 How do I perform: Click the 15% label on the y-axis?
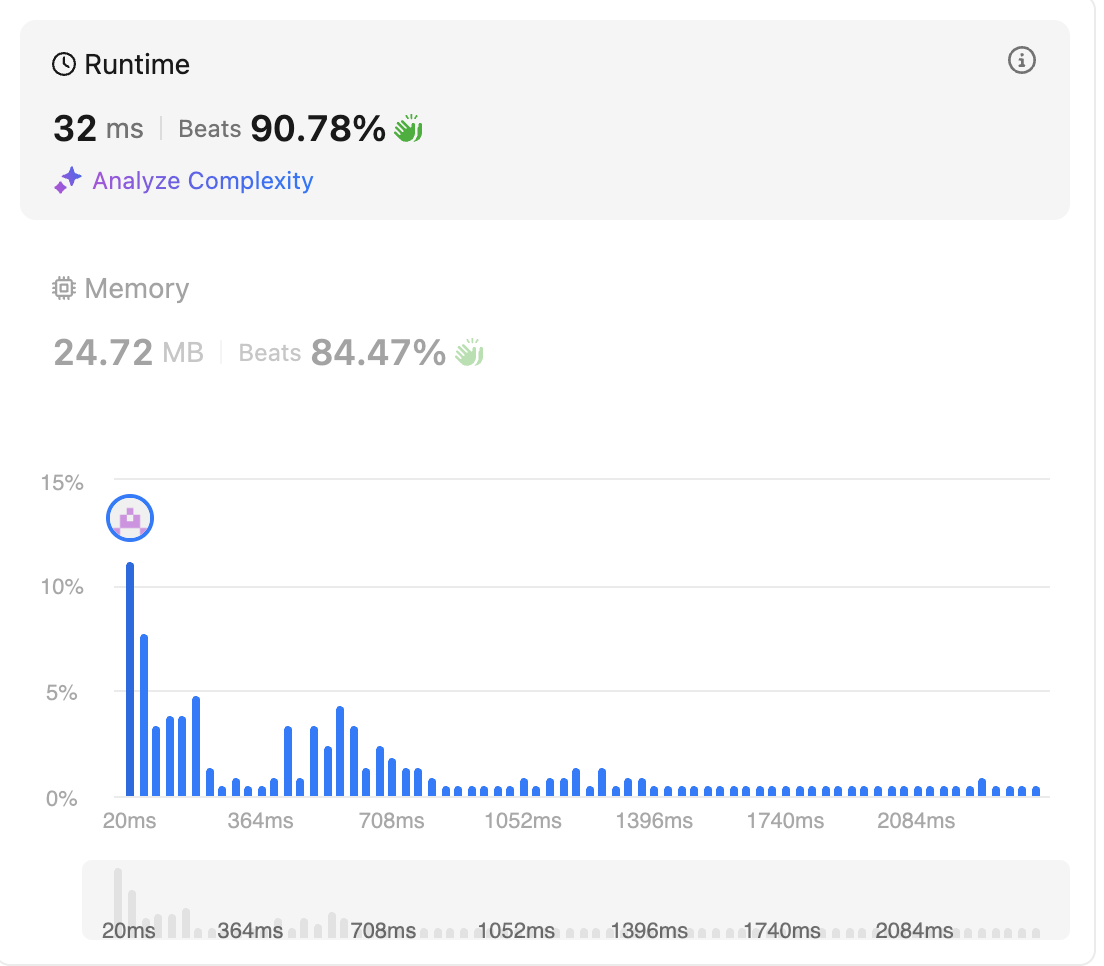pyautogui.click(x=62, y=483)
